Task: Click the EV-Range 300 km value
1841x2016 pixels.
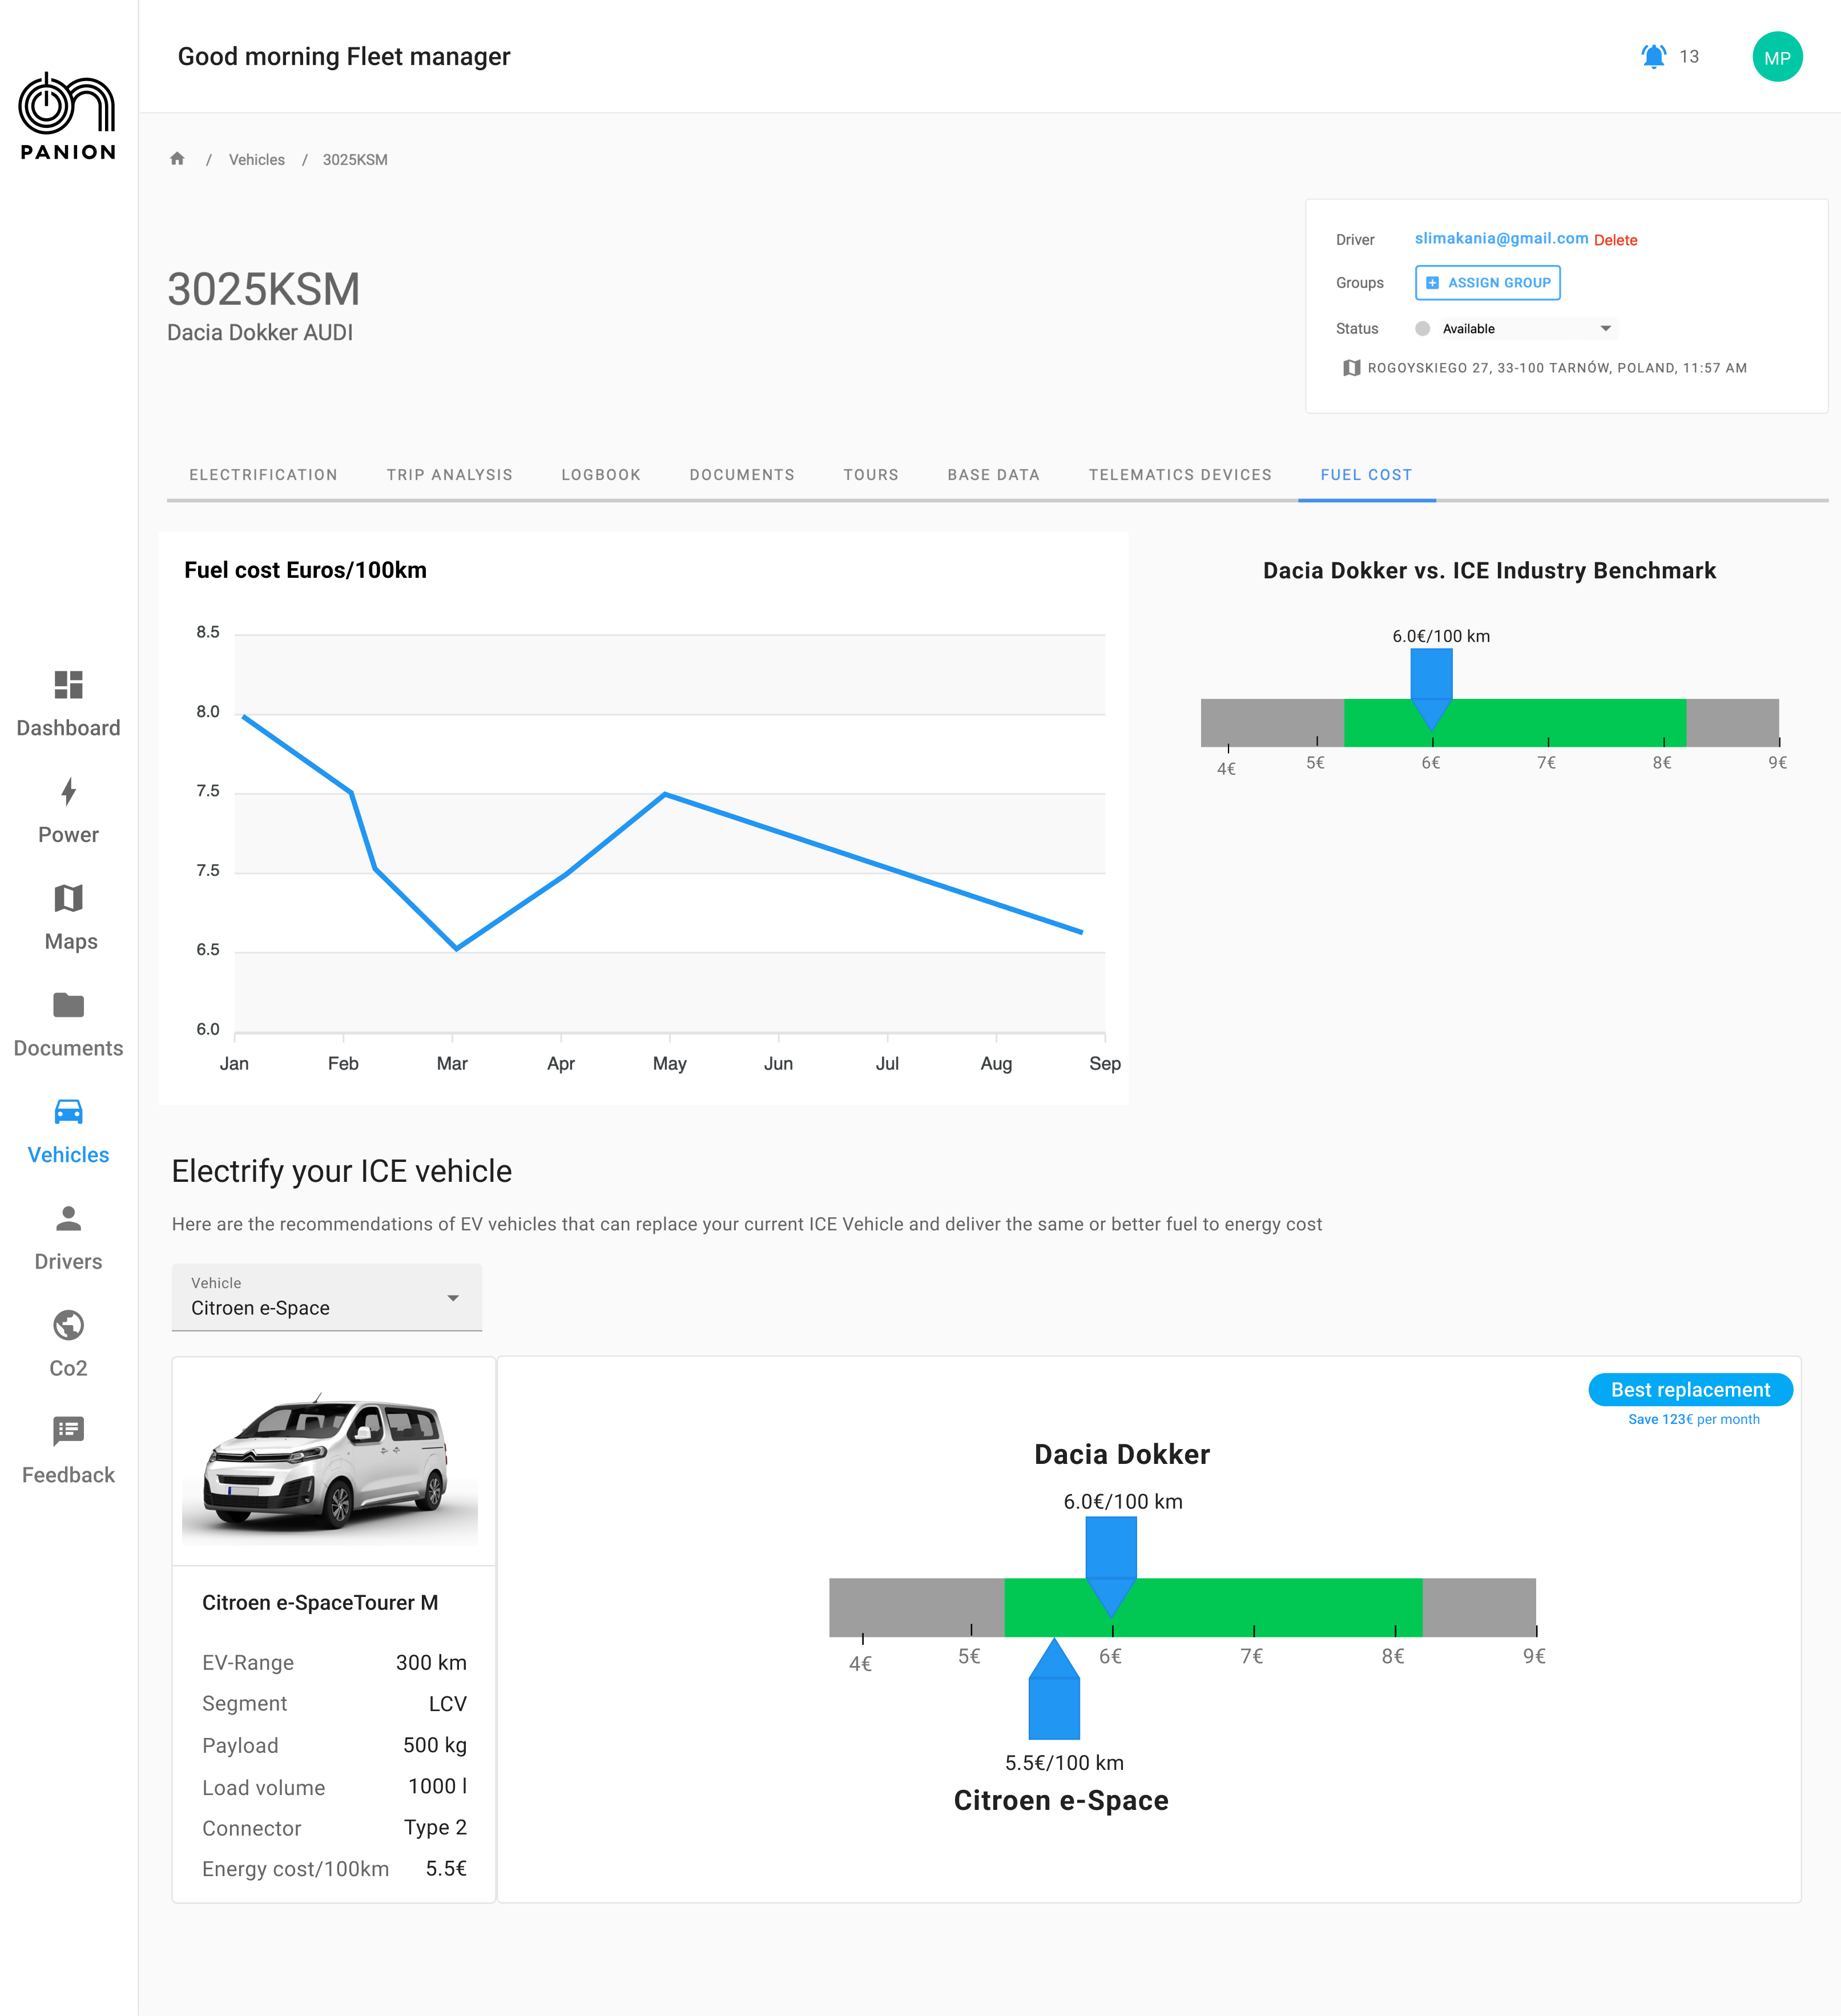Action: tap(431, 1662)
